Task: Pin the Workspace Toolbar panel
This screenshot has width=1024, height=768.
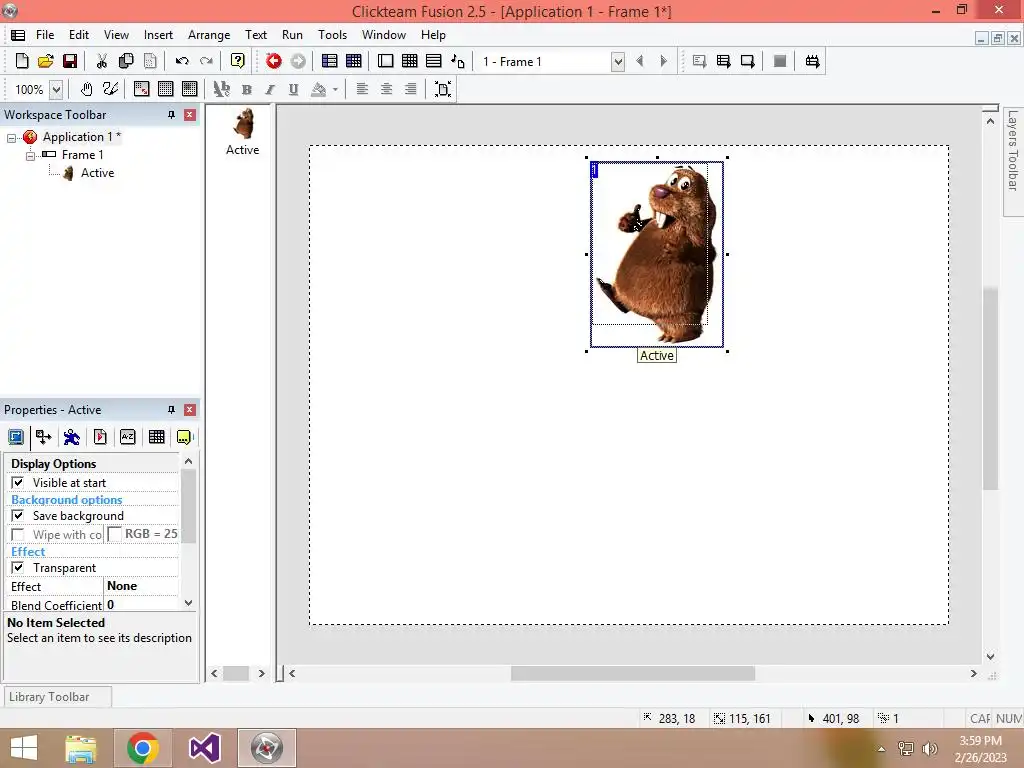Action: (171, 115)
